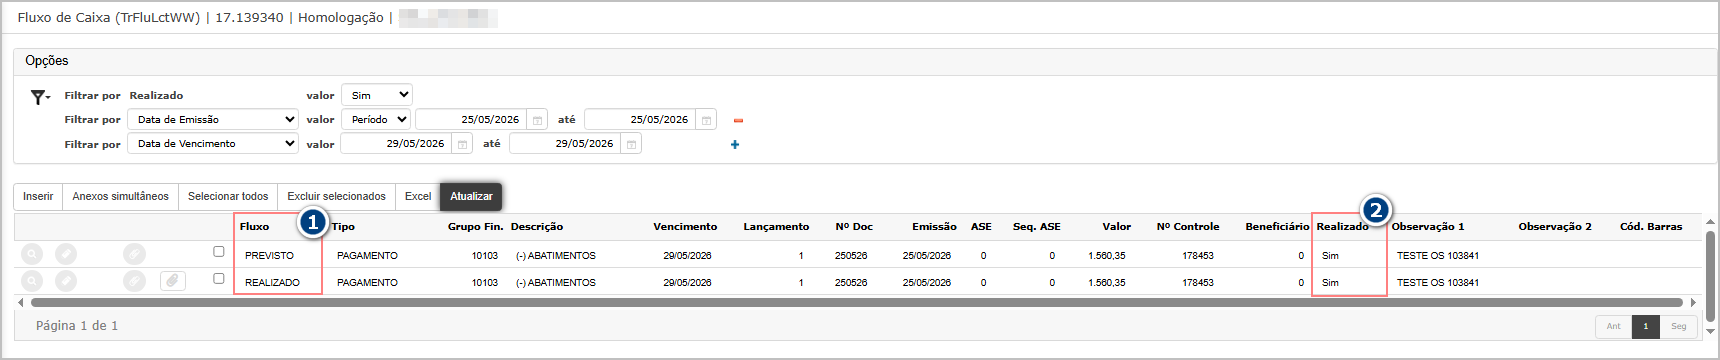
Task: Click the Página 1 de 1 text
Action: pyautogui.click(x=77, y=326)
